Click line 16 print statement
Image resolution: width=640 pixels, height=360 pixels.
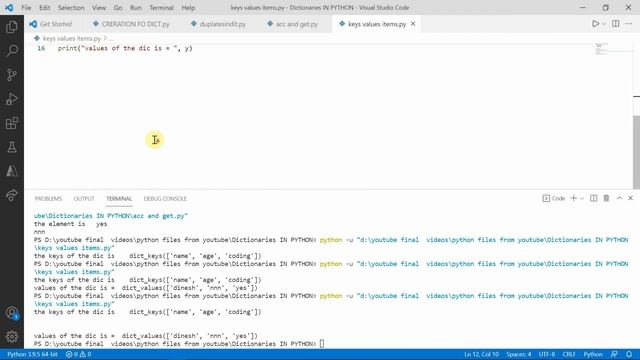(x=125, y=48)
